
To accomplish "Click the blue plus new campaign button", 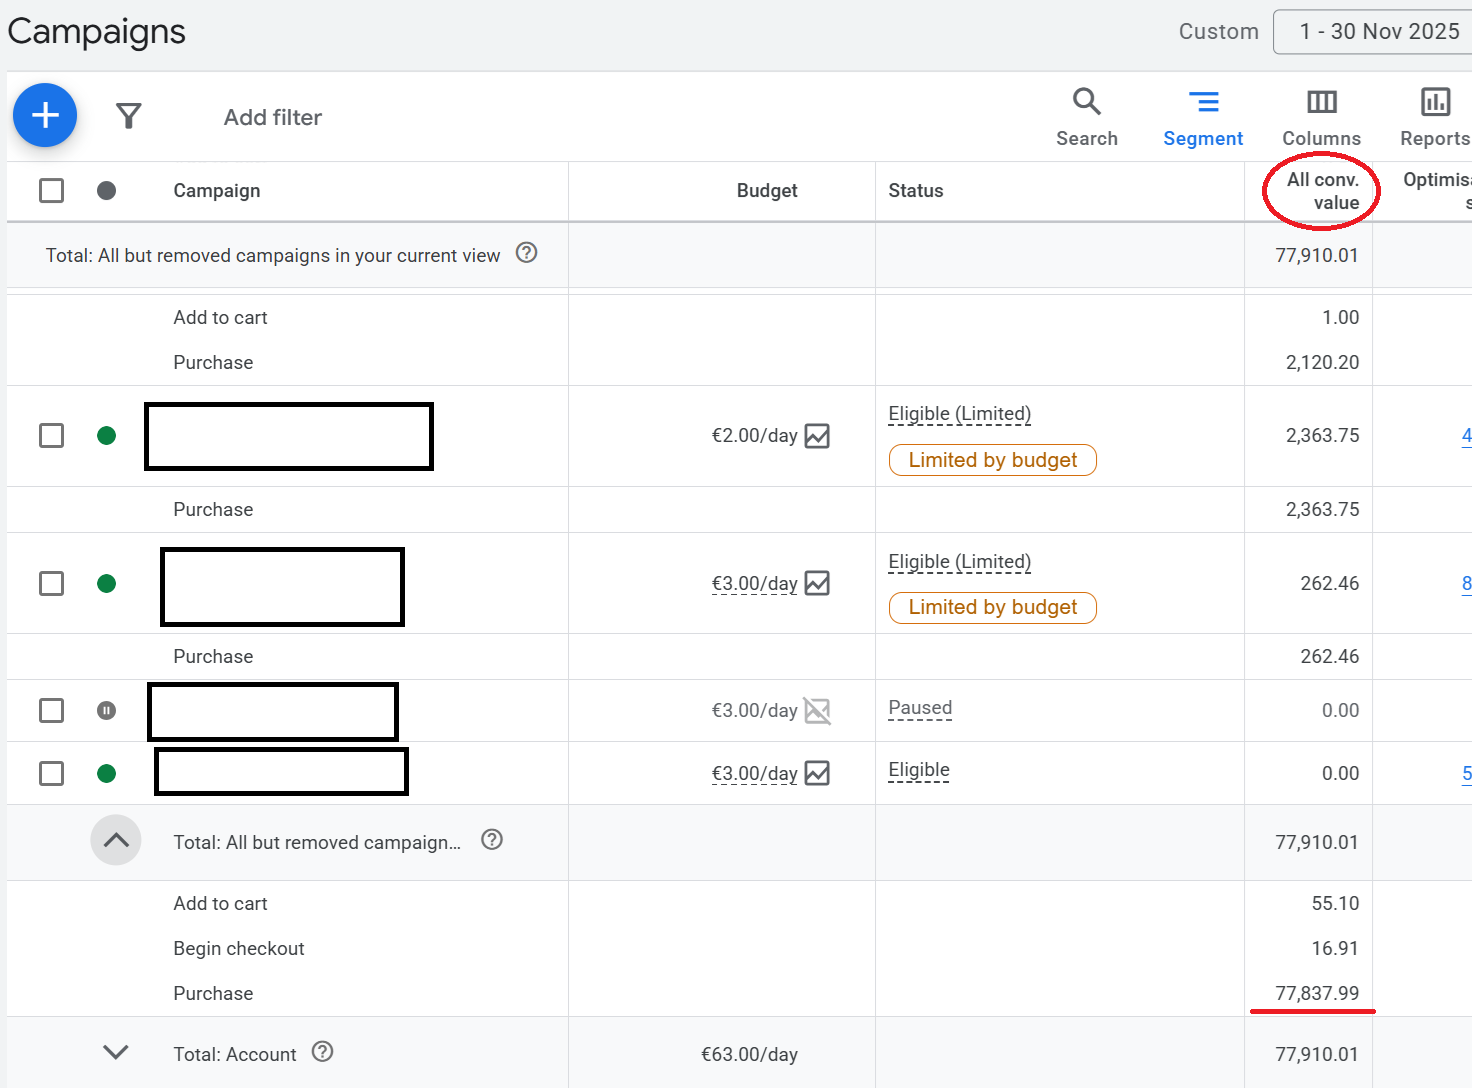I will [x=45, y=115].
